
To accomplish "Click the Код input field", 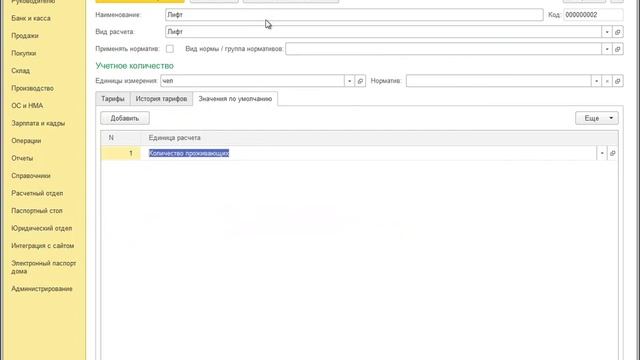I will click(593, 15).
